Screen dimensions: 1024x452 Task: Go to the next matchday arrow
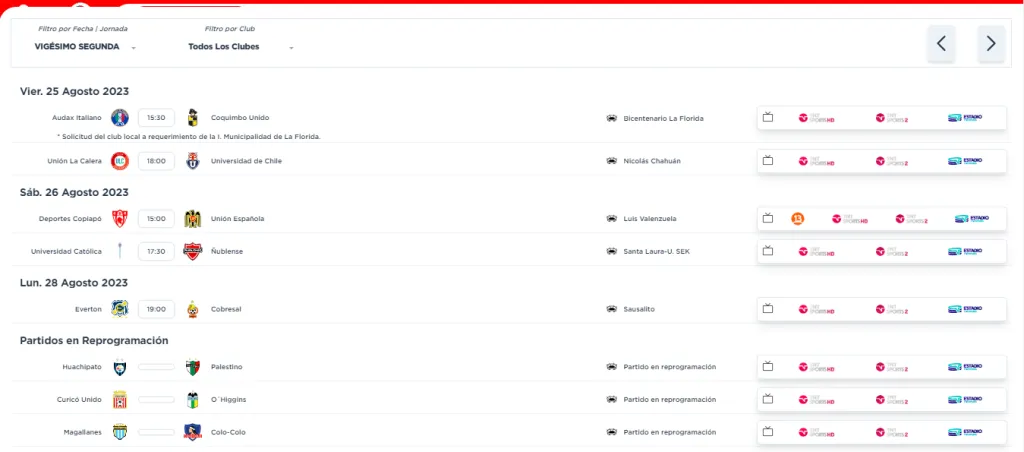[x=991, y=44]
